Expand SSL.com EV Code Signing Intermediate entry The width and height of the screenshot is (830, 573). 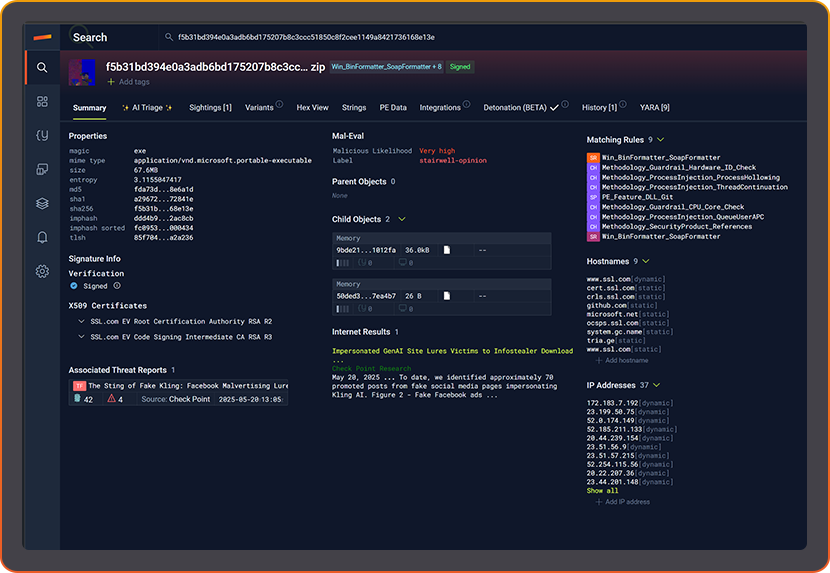coord(80,337)
